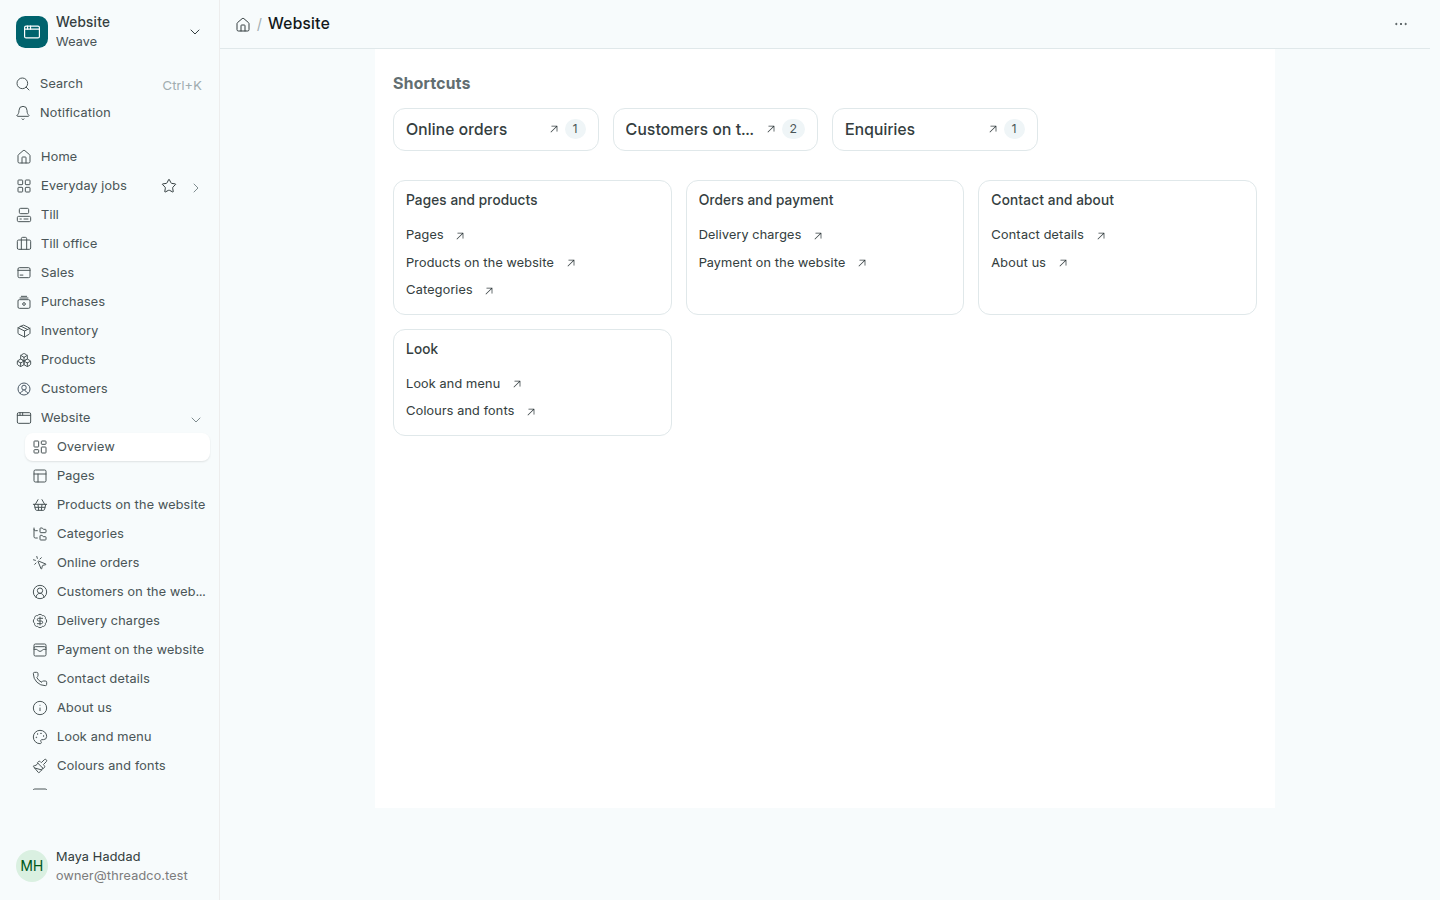The width and height of the screenshot is (1440, 900).
Task: Click the Delivery charges dollar icon
Action: (x=40, y=621)
